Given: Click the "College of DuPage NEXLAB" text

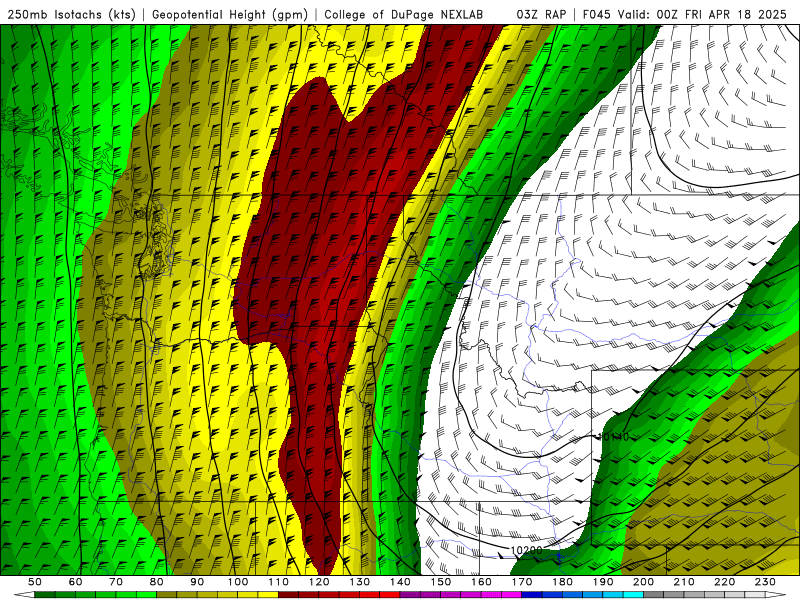Looking at the screenshot, I should tap(404, 14).
